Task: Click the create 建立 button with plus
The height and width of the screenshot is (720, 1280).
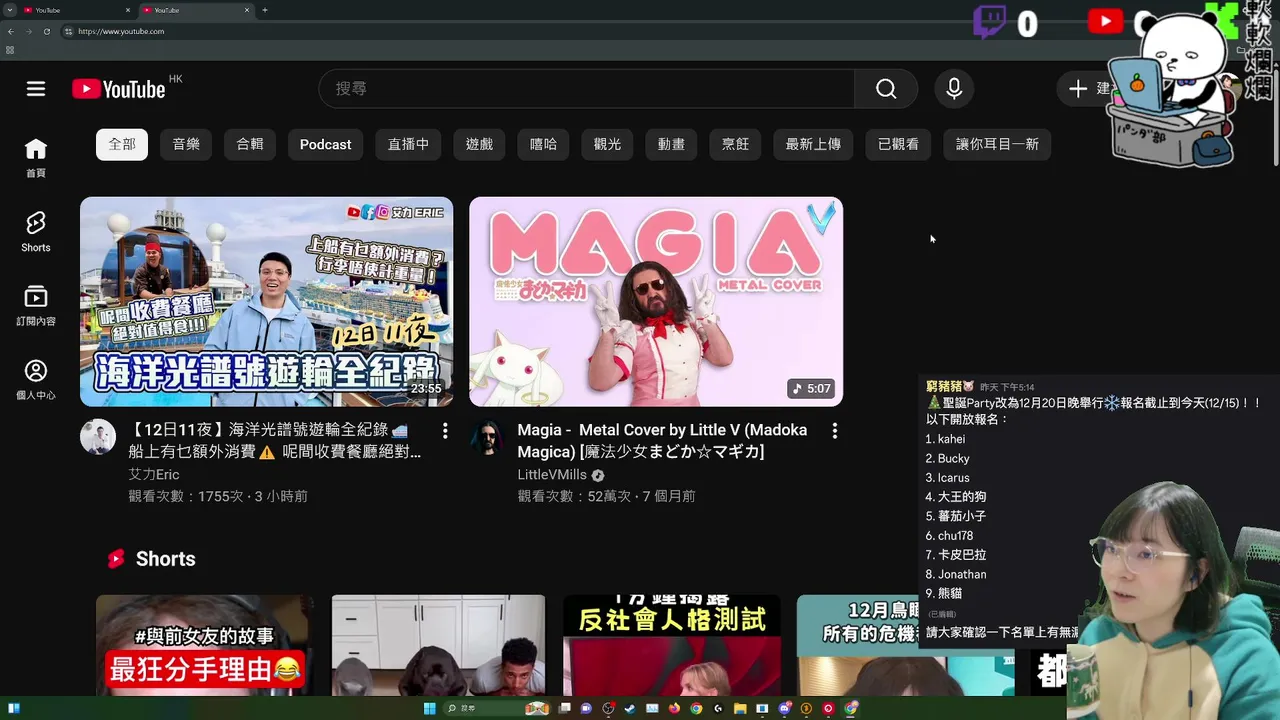Action: [x=1088, y=89]
